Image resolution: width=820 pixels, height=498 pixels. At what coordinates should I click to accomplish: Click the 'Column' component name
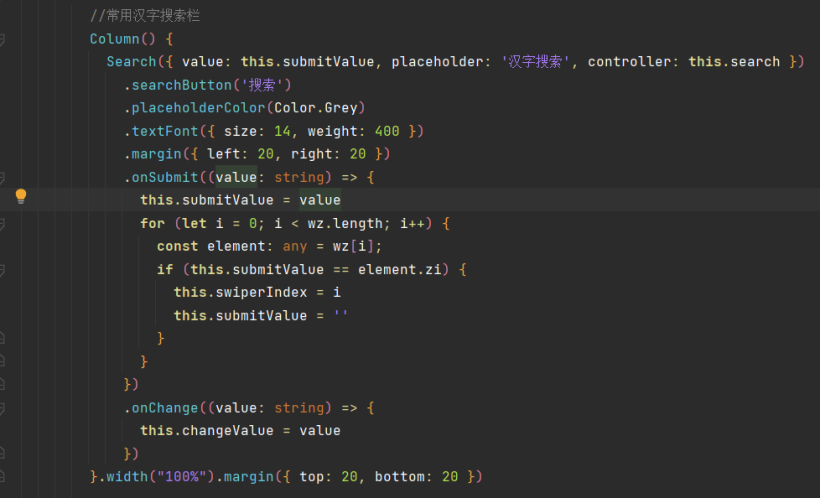115,39
